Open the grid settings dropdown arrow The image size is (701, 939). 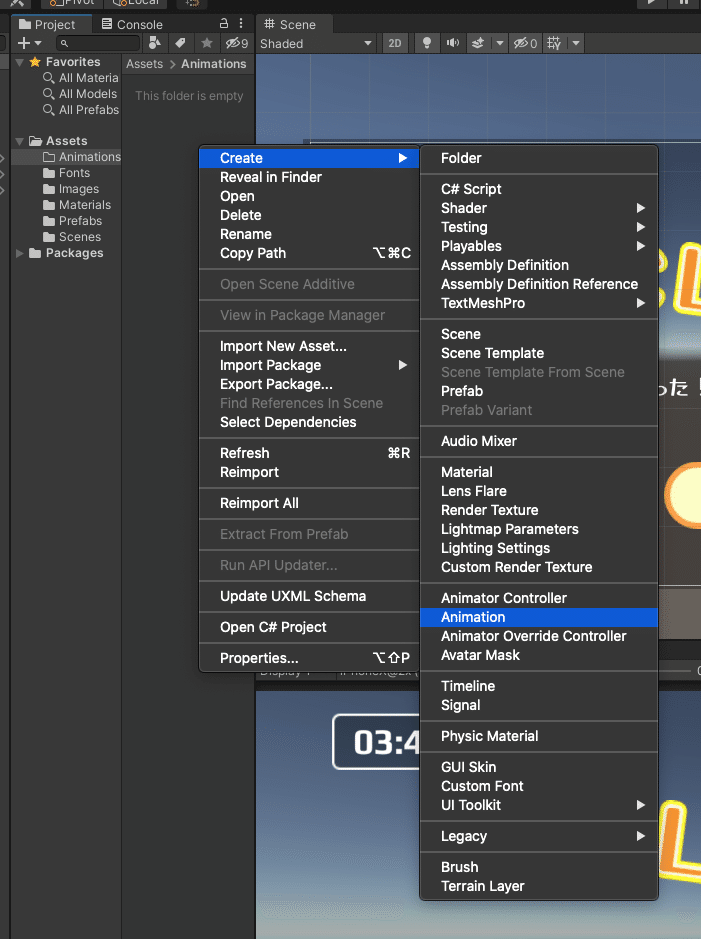[x=576, y=43]
